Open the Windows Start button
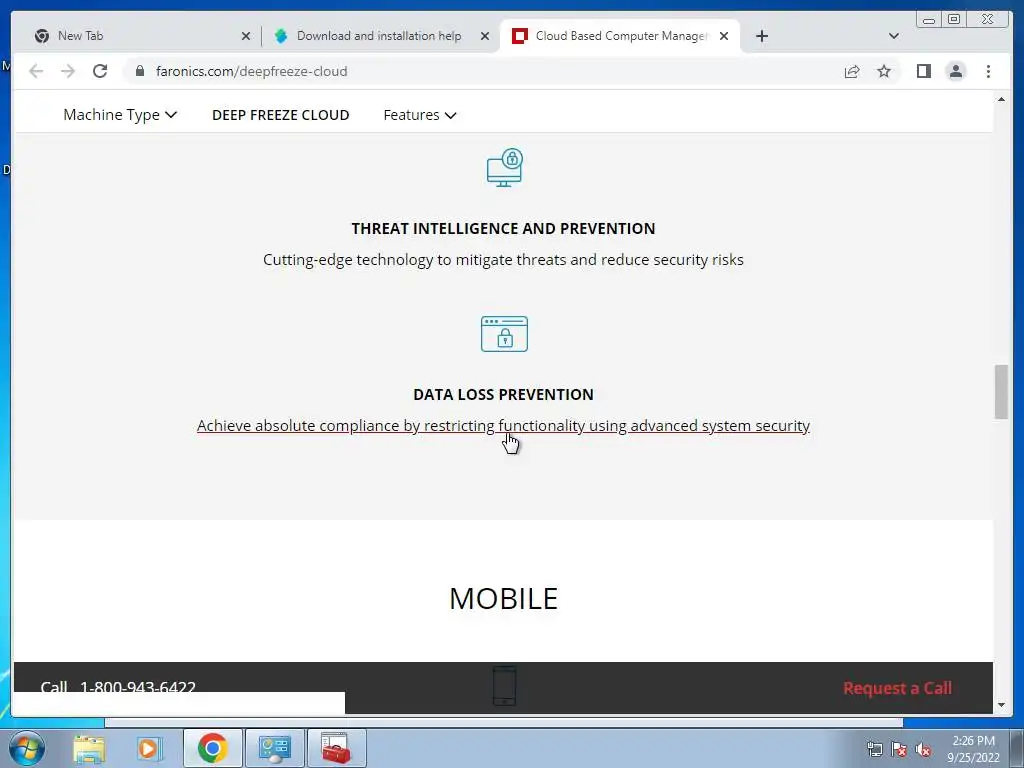This screenshot has width=1024, height=768. (x=27, y=748)
